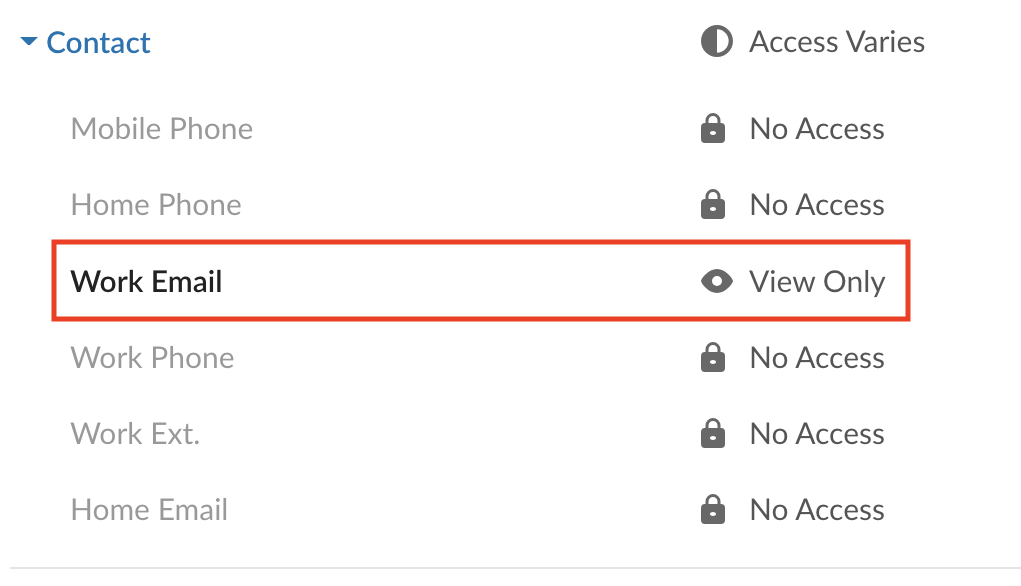Select the Home Phone field label
Viewport: 1021px width, 586px height.
(x=156, y=205)
